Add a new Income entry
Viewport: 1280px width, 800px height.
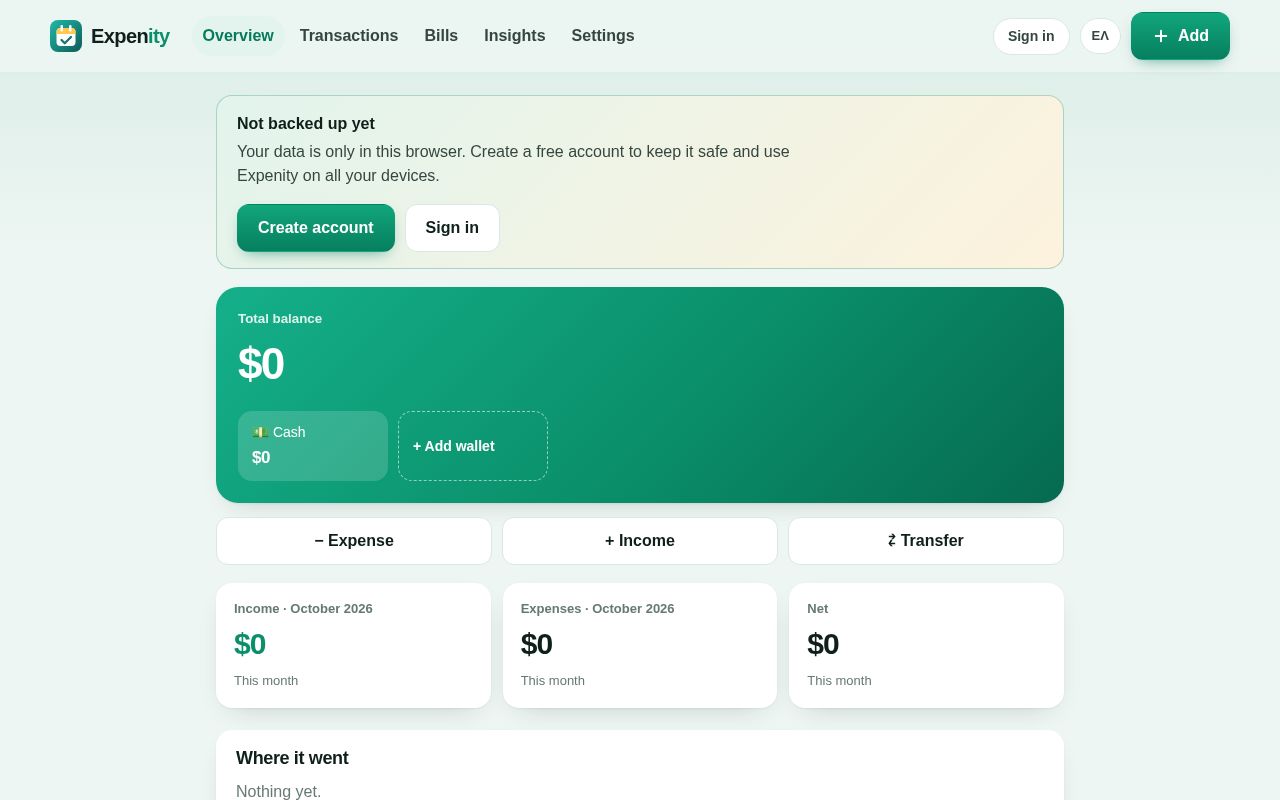point(640,541)
